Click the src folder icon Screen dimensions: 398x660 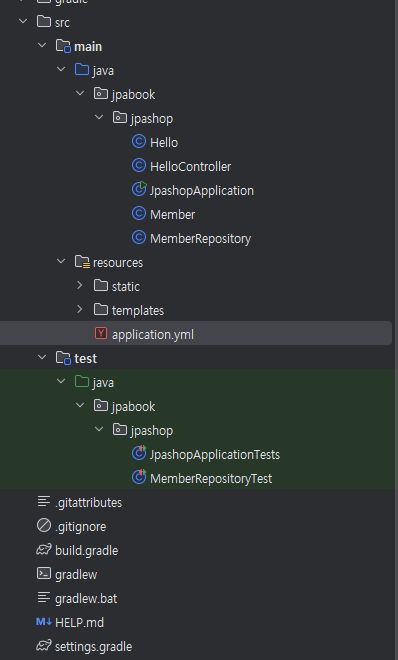click(44, 21)
